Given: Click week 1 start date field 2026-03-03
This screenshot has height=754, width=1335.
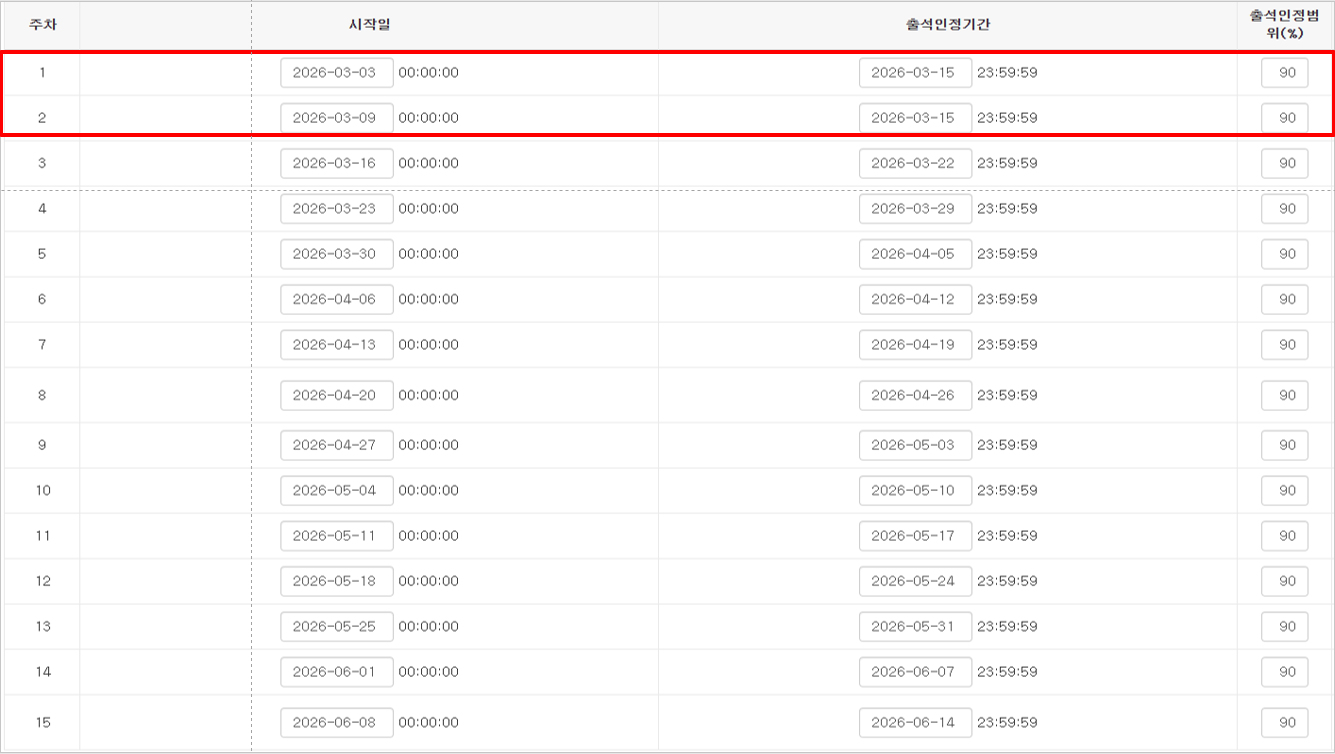Looking at the screenshot, I should pos(336,73).
